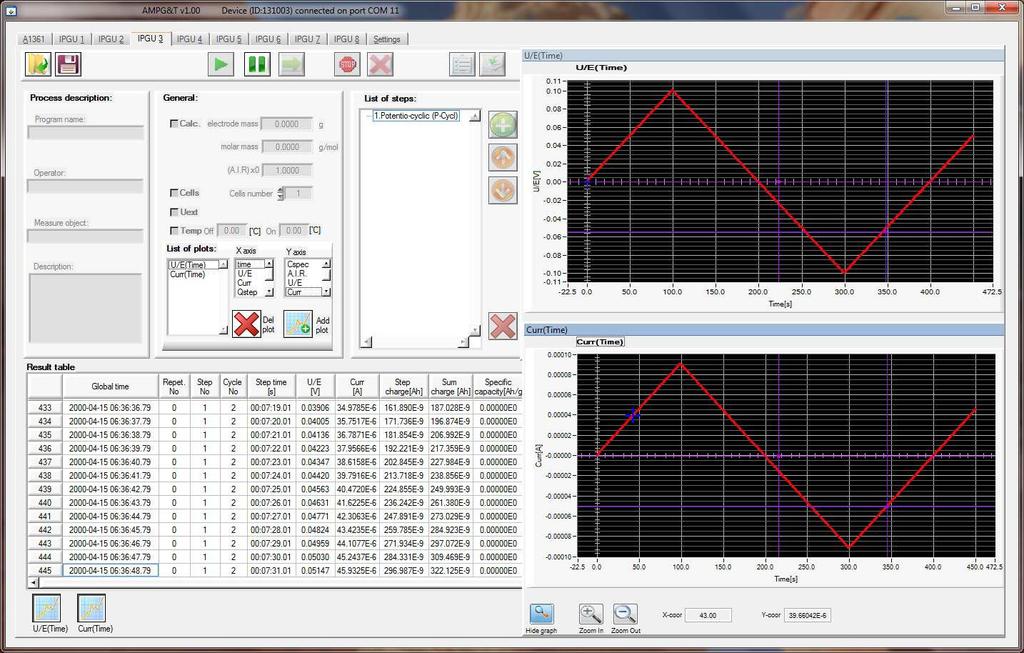The height and width of the screenshot is (653, 1024).
Task: Select step 1.Potentio-cyclic (P-Cycl)
Action: pyautogui.click(x=416, y=116)
